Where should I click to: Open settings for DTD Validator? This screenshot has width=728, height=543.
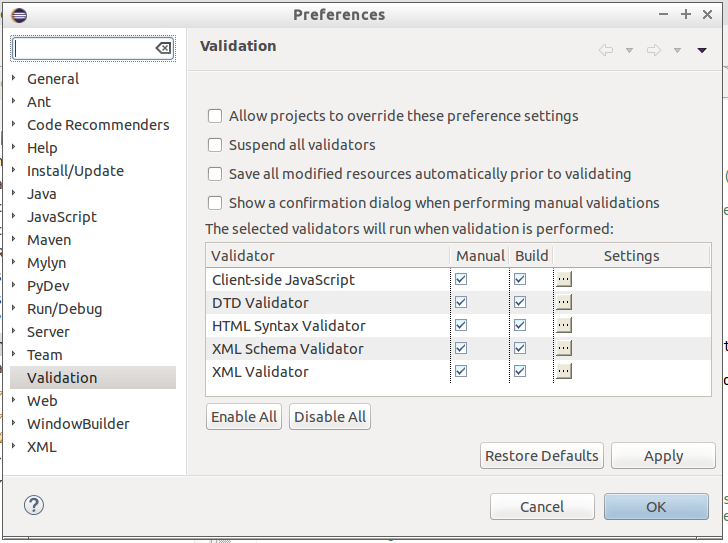coord(564,303)
